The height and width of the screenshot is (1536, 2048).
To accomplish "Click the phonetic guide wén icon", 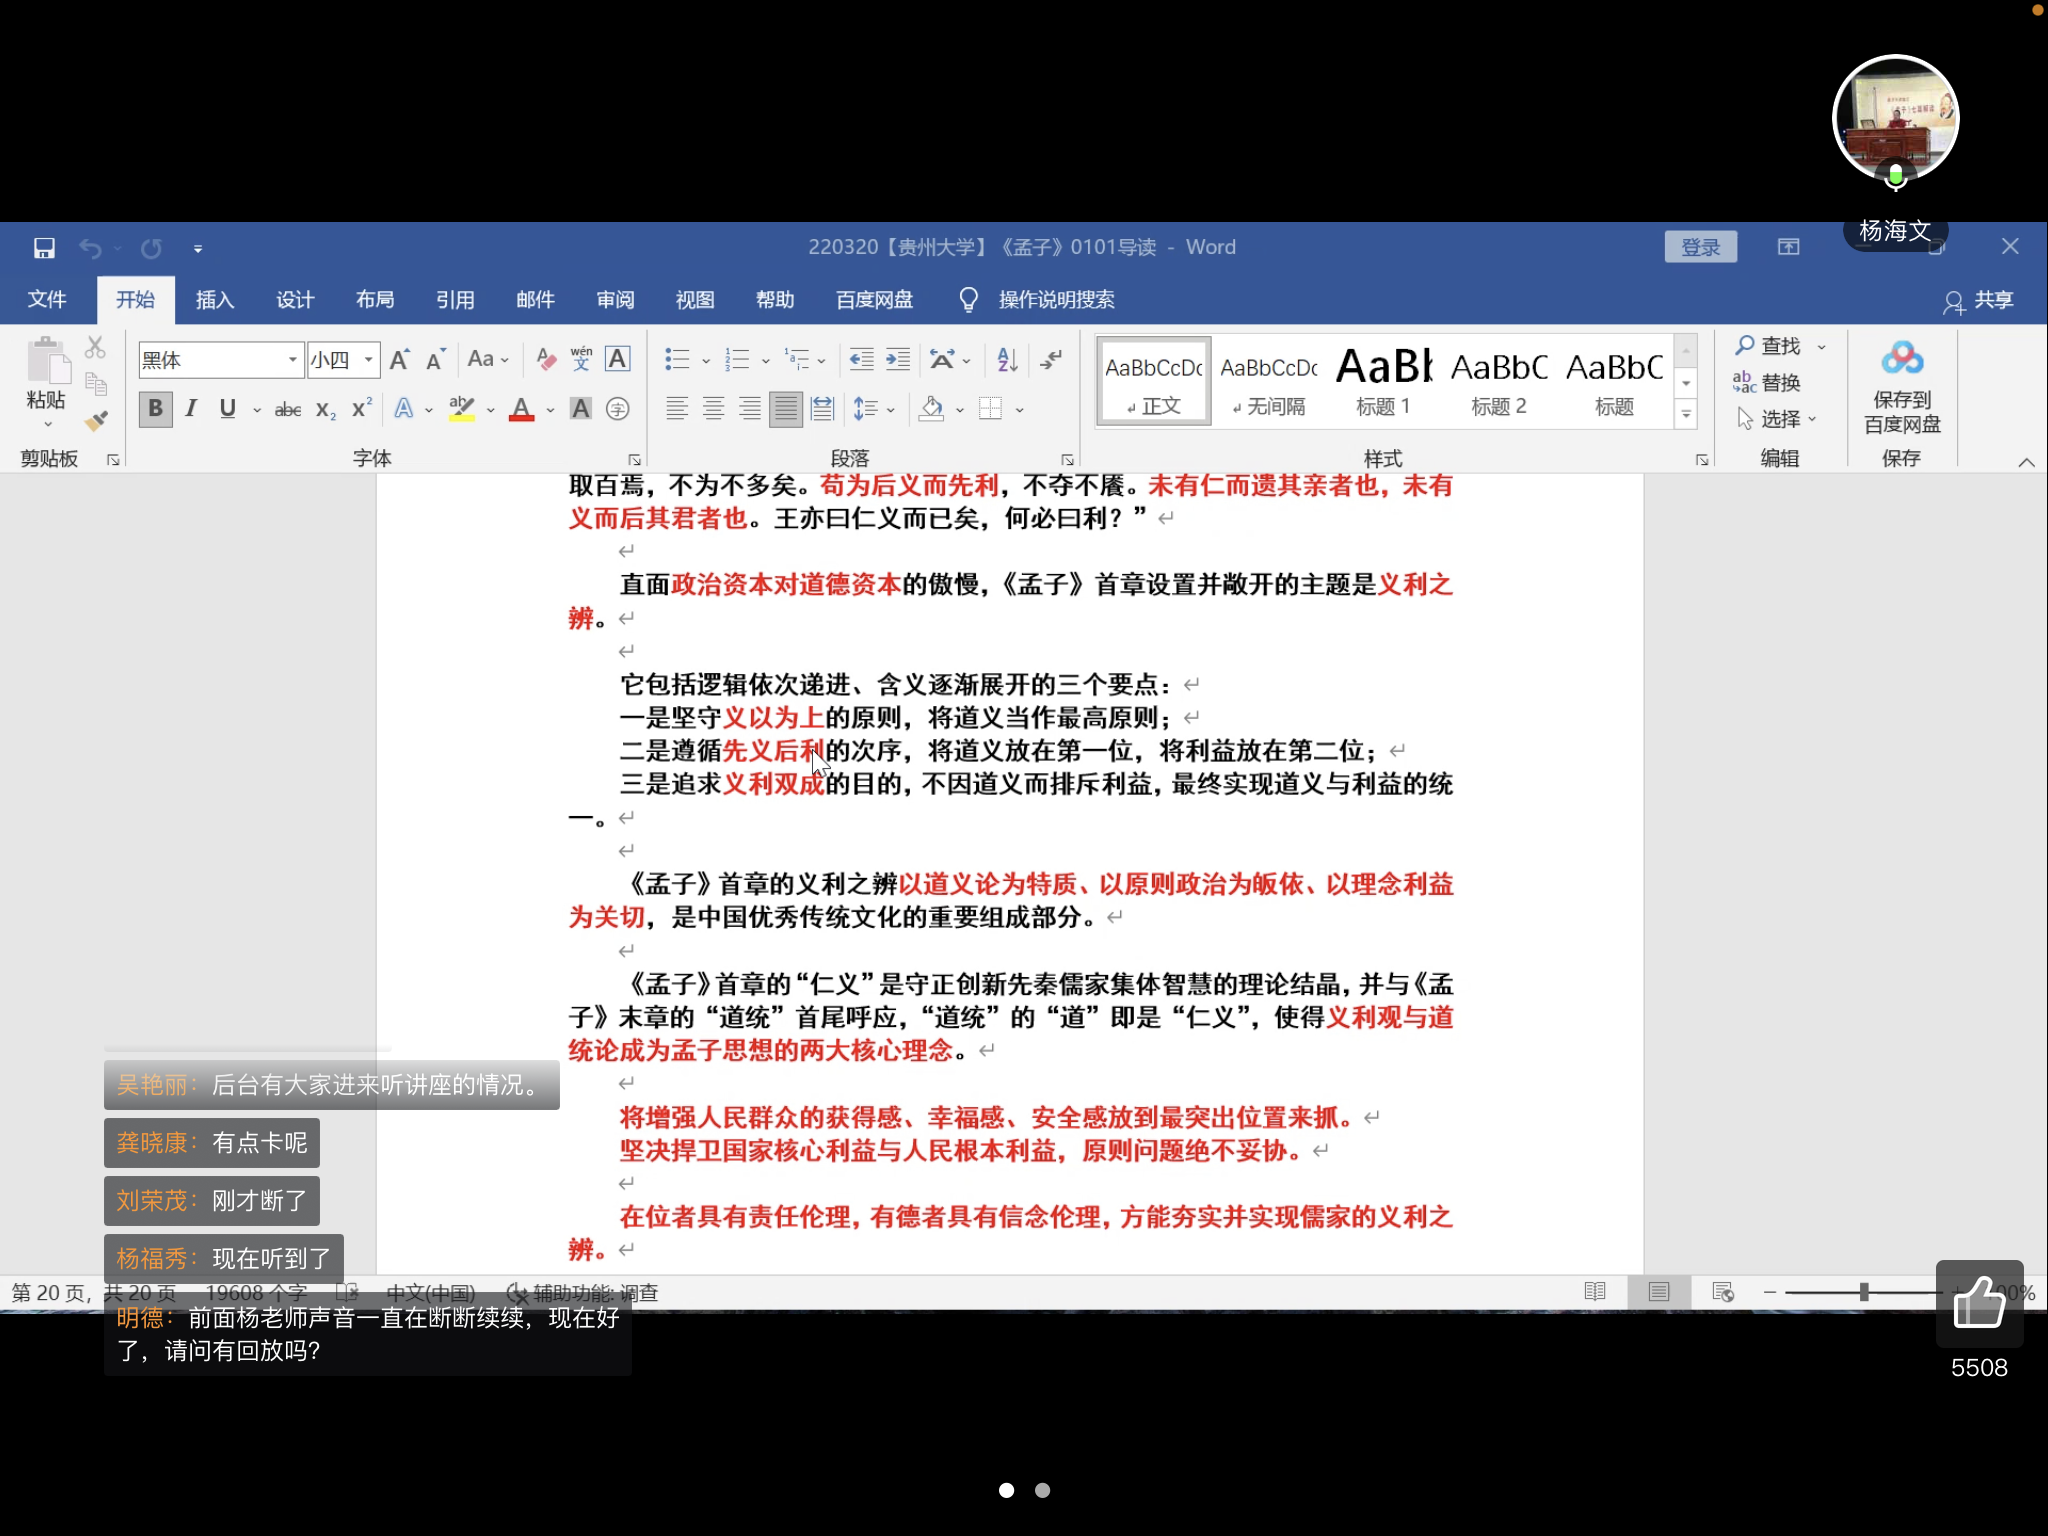I will [x=581, y=359].
